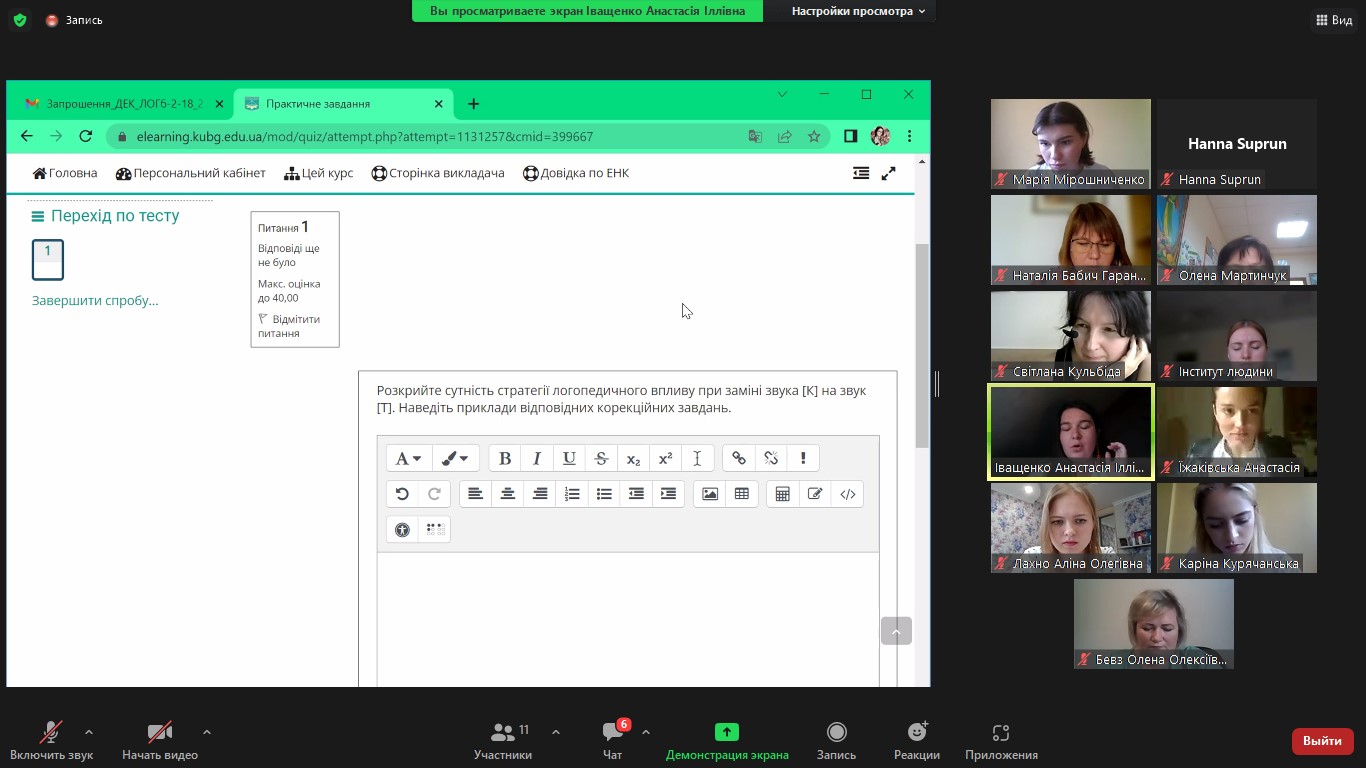The height and width of the screenshot is (768, 1366).
Task: Insert an image into the answer
Action: pyautogui.click(x=710, y=494)
